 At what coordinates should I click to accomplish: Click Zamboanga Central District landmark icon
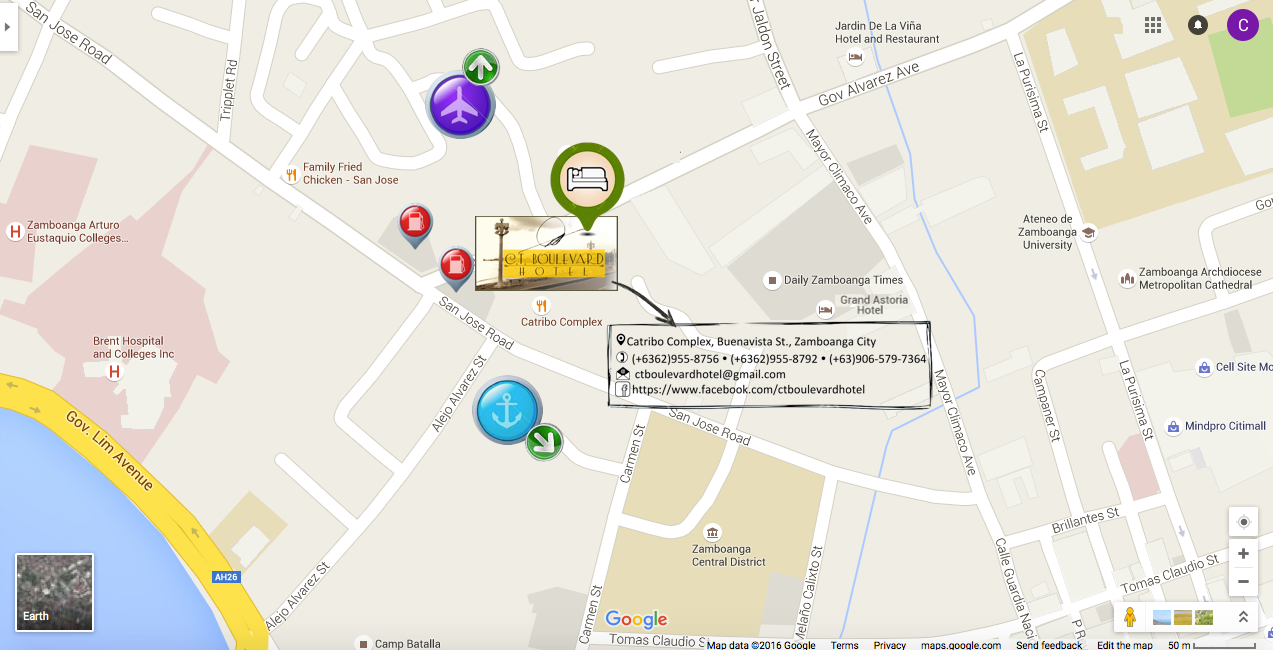tap(712, 531)
